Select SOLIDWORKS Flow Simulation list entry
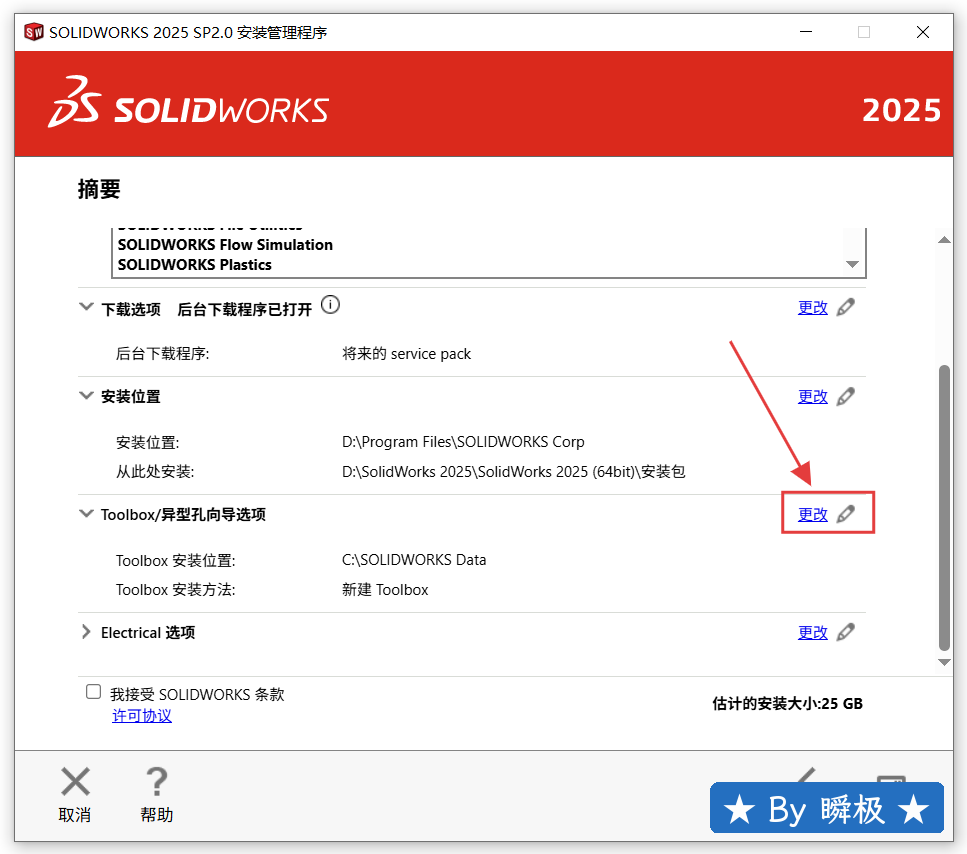967x854 pixels. click(225, 245)
